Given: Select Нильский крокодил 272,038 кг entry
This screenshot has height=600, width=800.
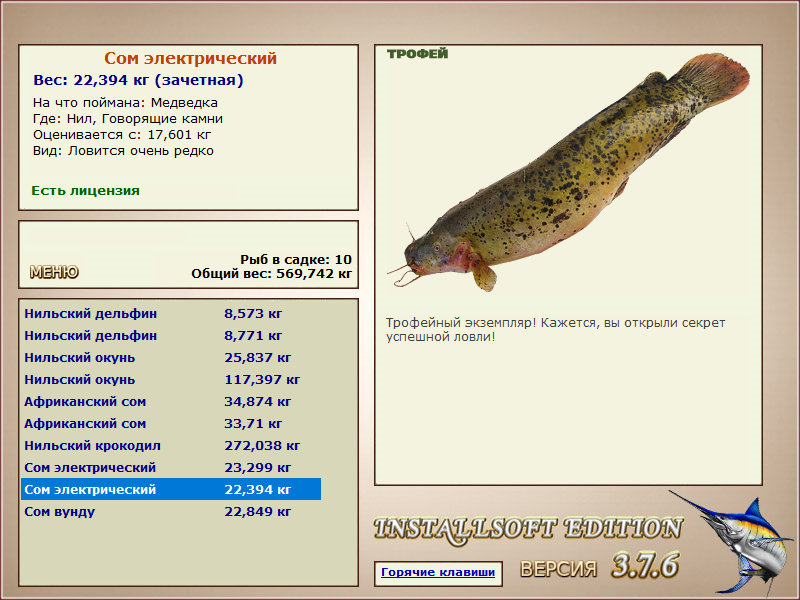Looking at the screenshot, I should [x=171, y=445].
